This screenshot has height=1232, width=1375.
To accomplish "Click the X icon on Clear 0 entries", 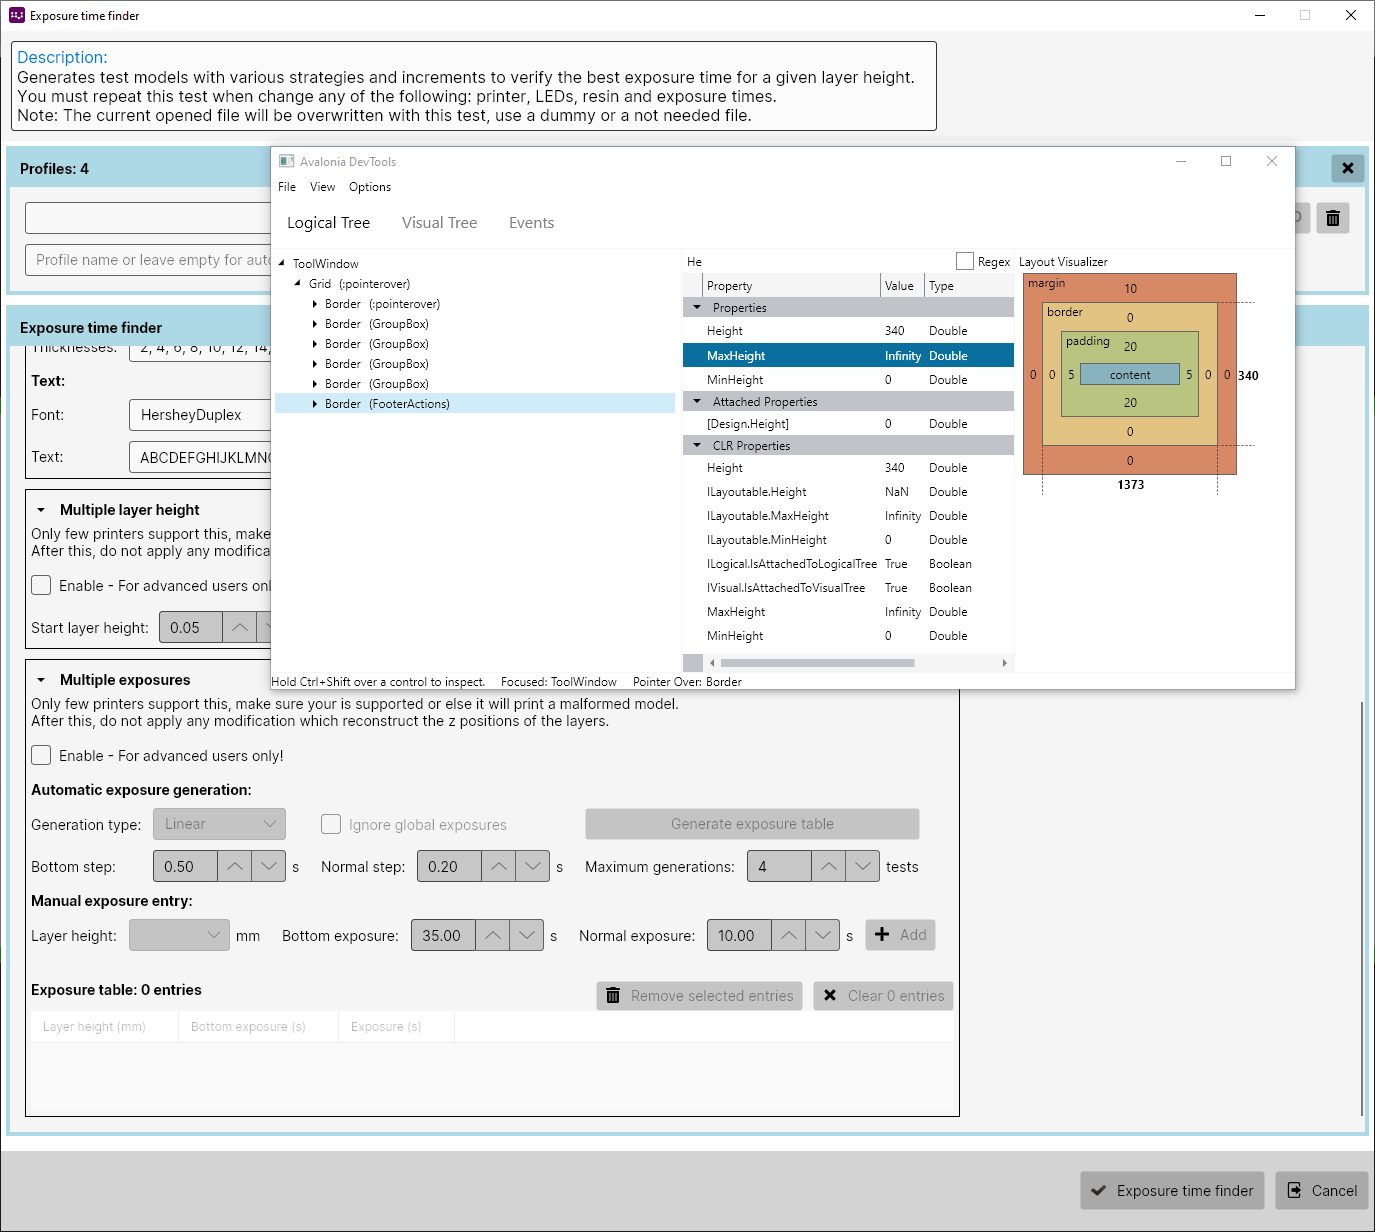I will pyautogui.click(x=829, y=995).
